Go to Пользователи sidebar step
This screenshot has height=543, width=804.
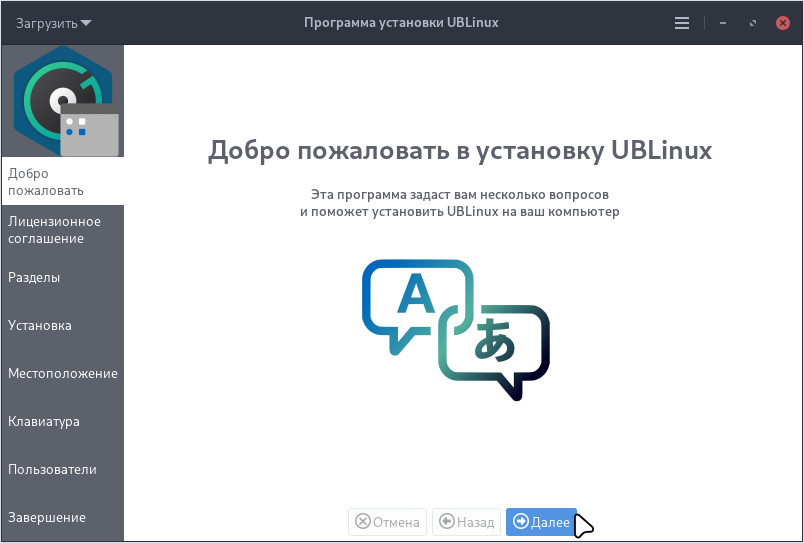(63, 469)
